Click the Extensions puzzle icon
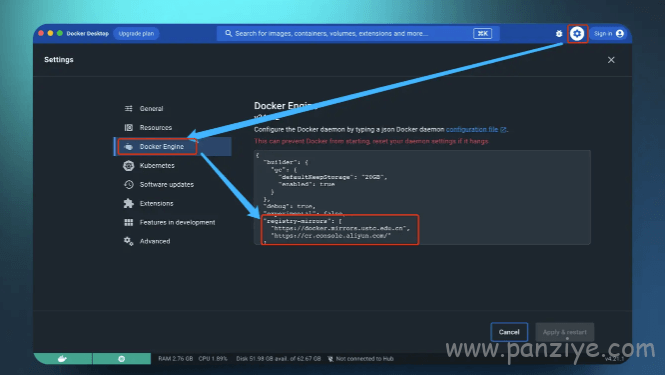Viewport: 665px width, 375px height. [129, 204]
